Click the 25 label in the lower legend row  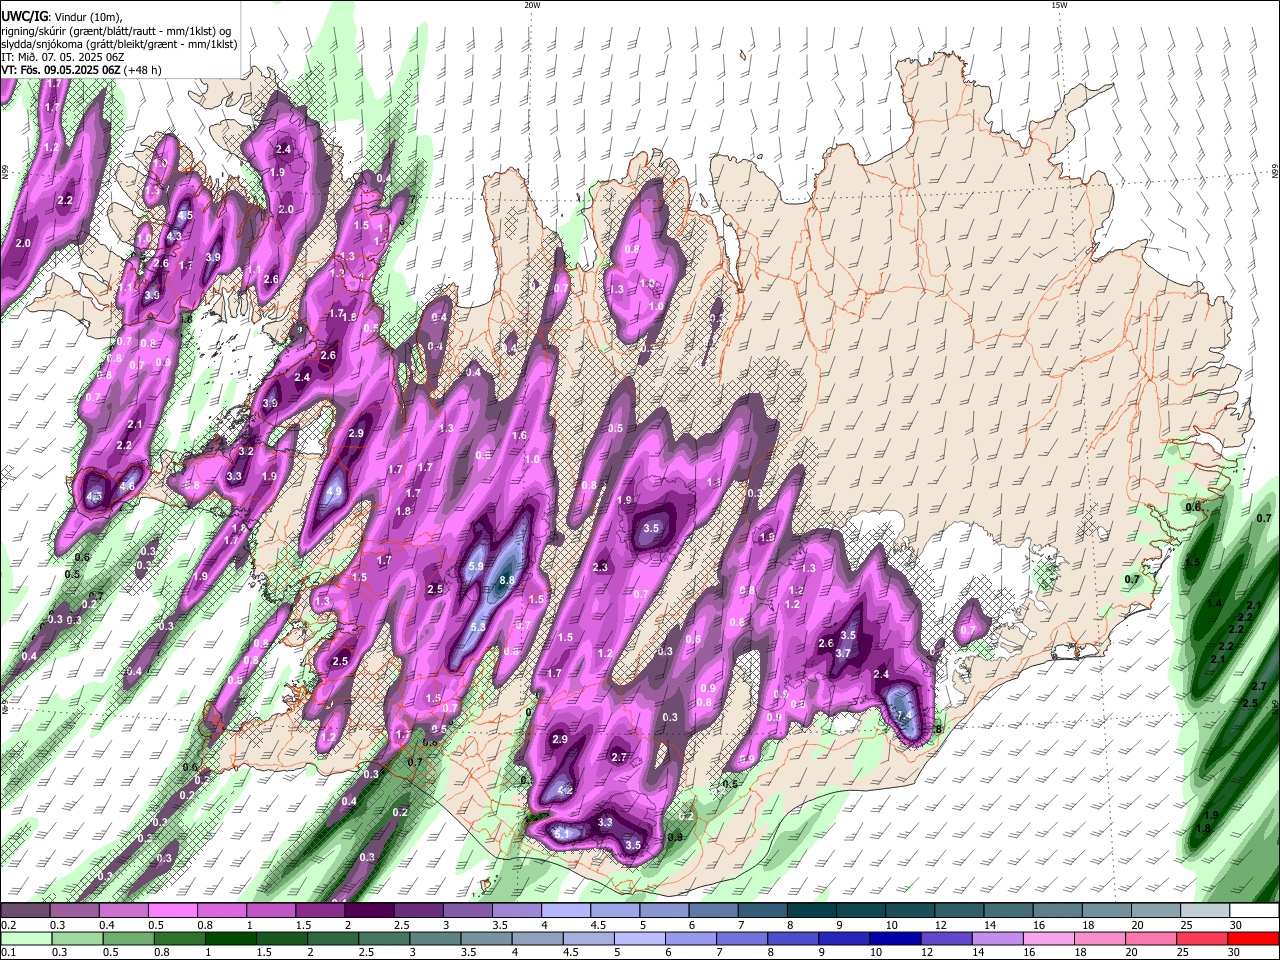(1184, 953)
